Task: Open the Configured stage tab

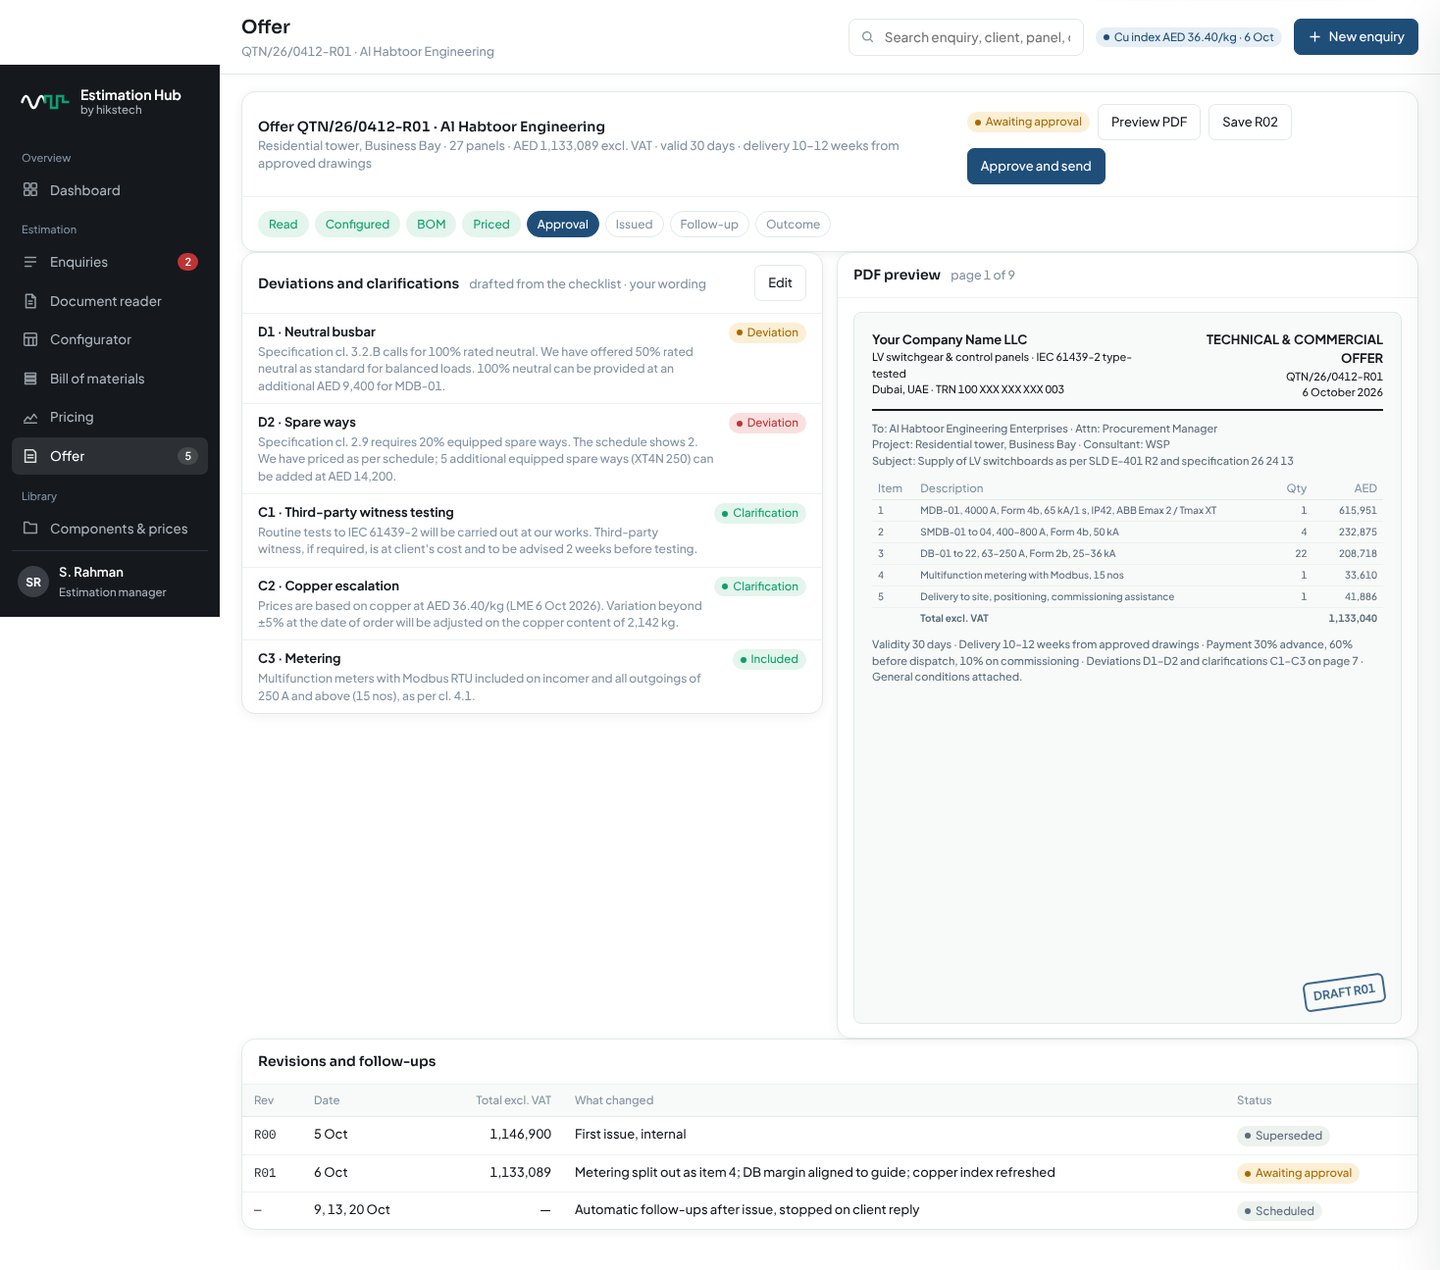Action: 357,224
